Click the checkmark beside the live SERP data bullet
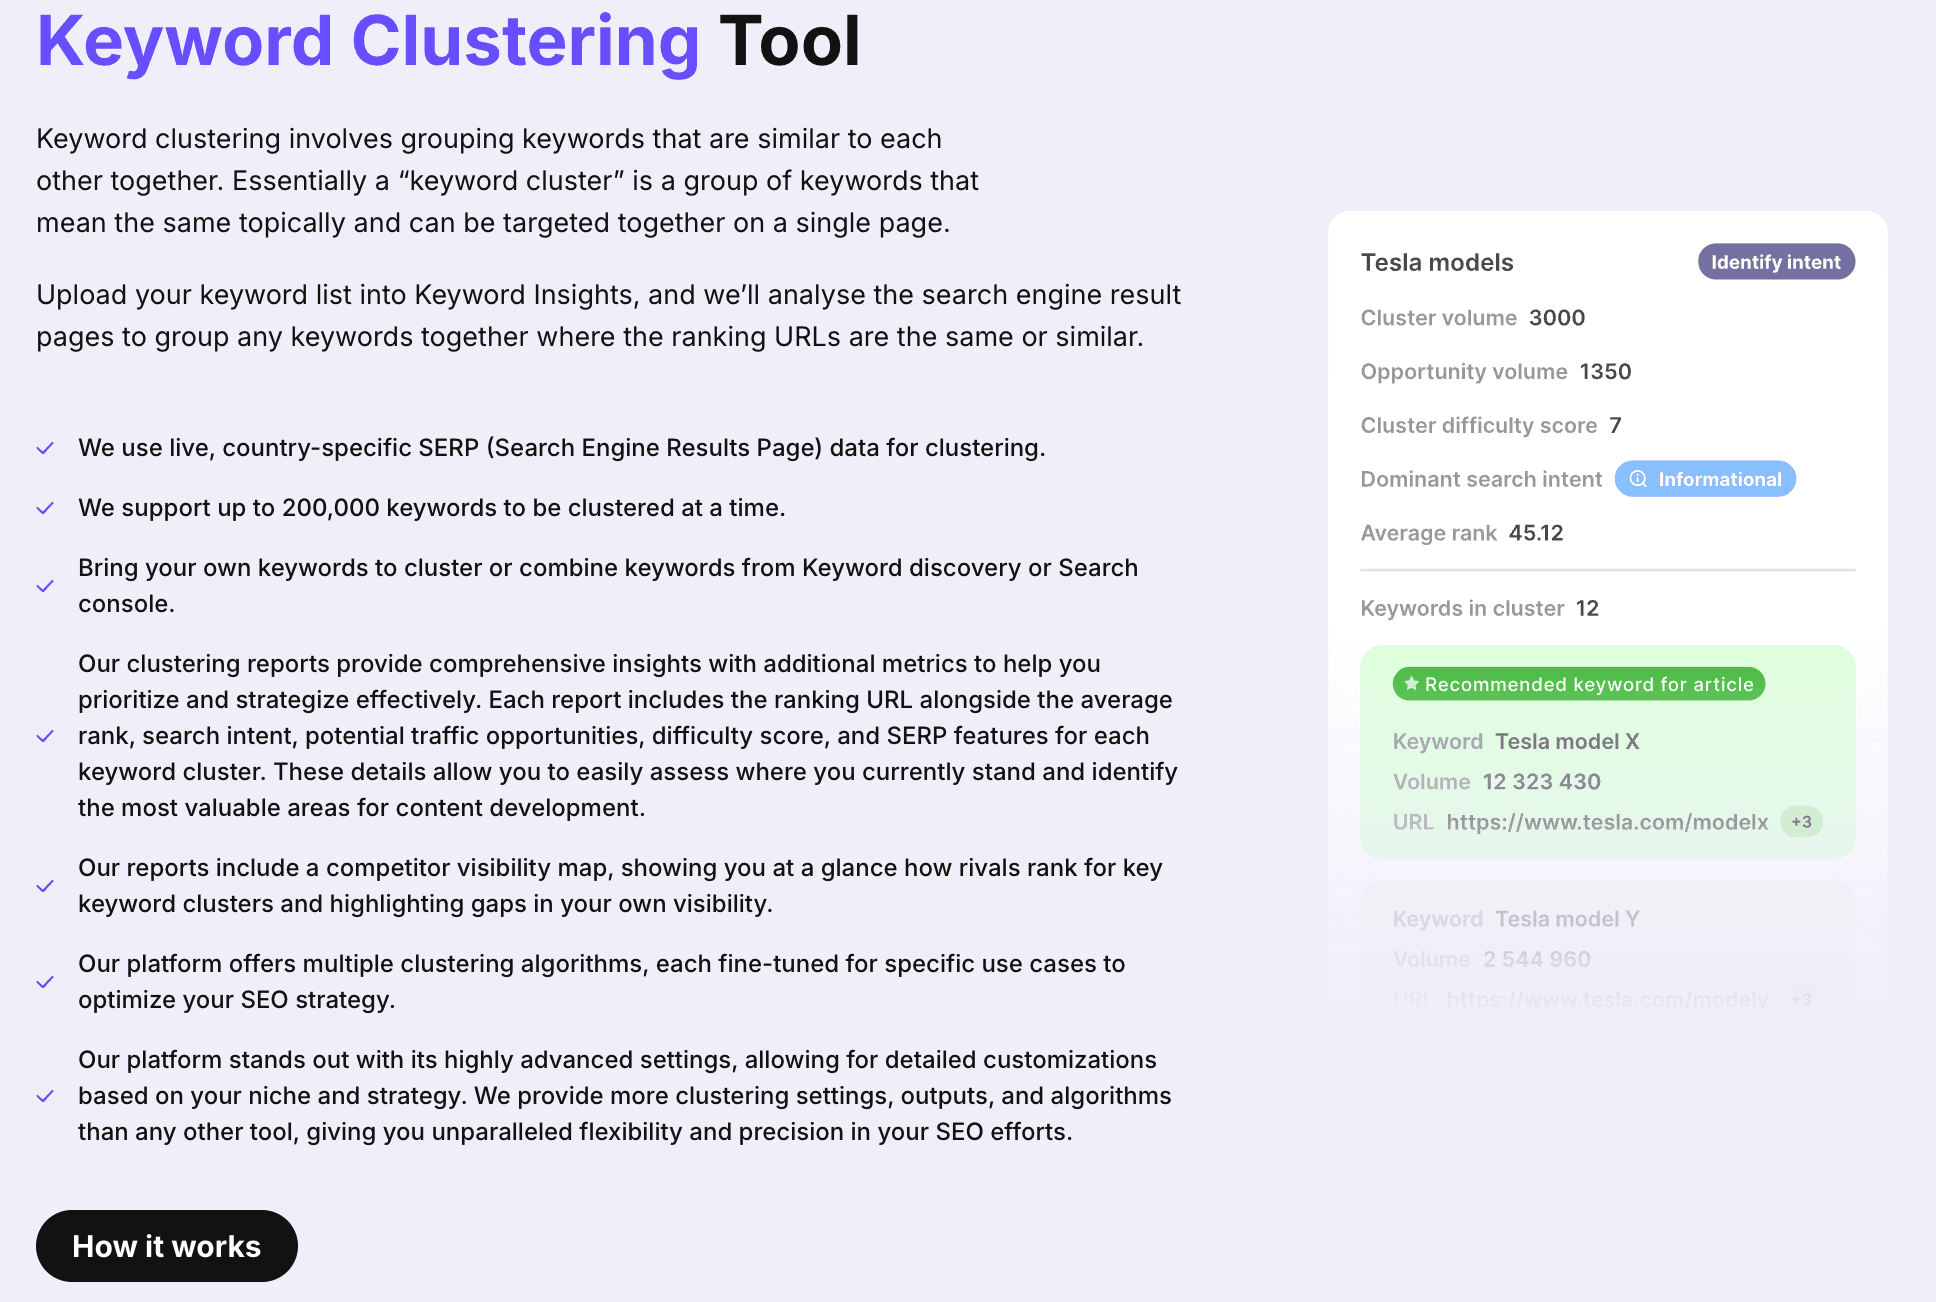The image size is (1936, 1302). click(46, 448)
